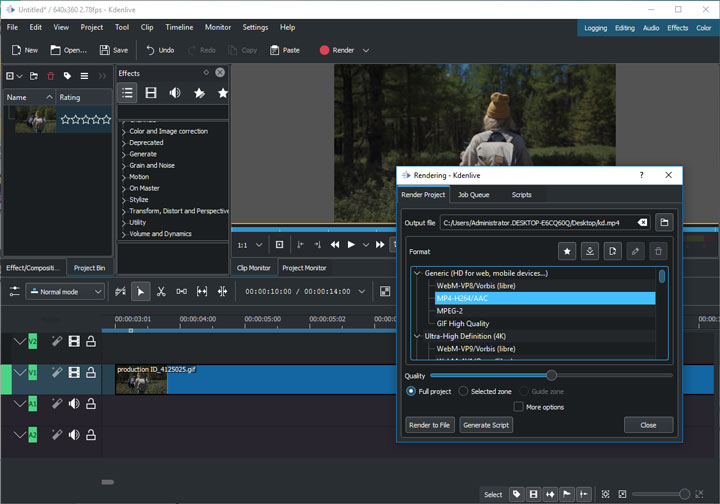Click the Render to File button
Screen dimensions: 720x504
click(x=429, y=425)
